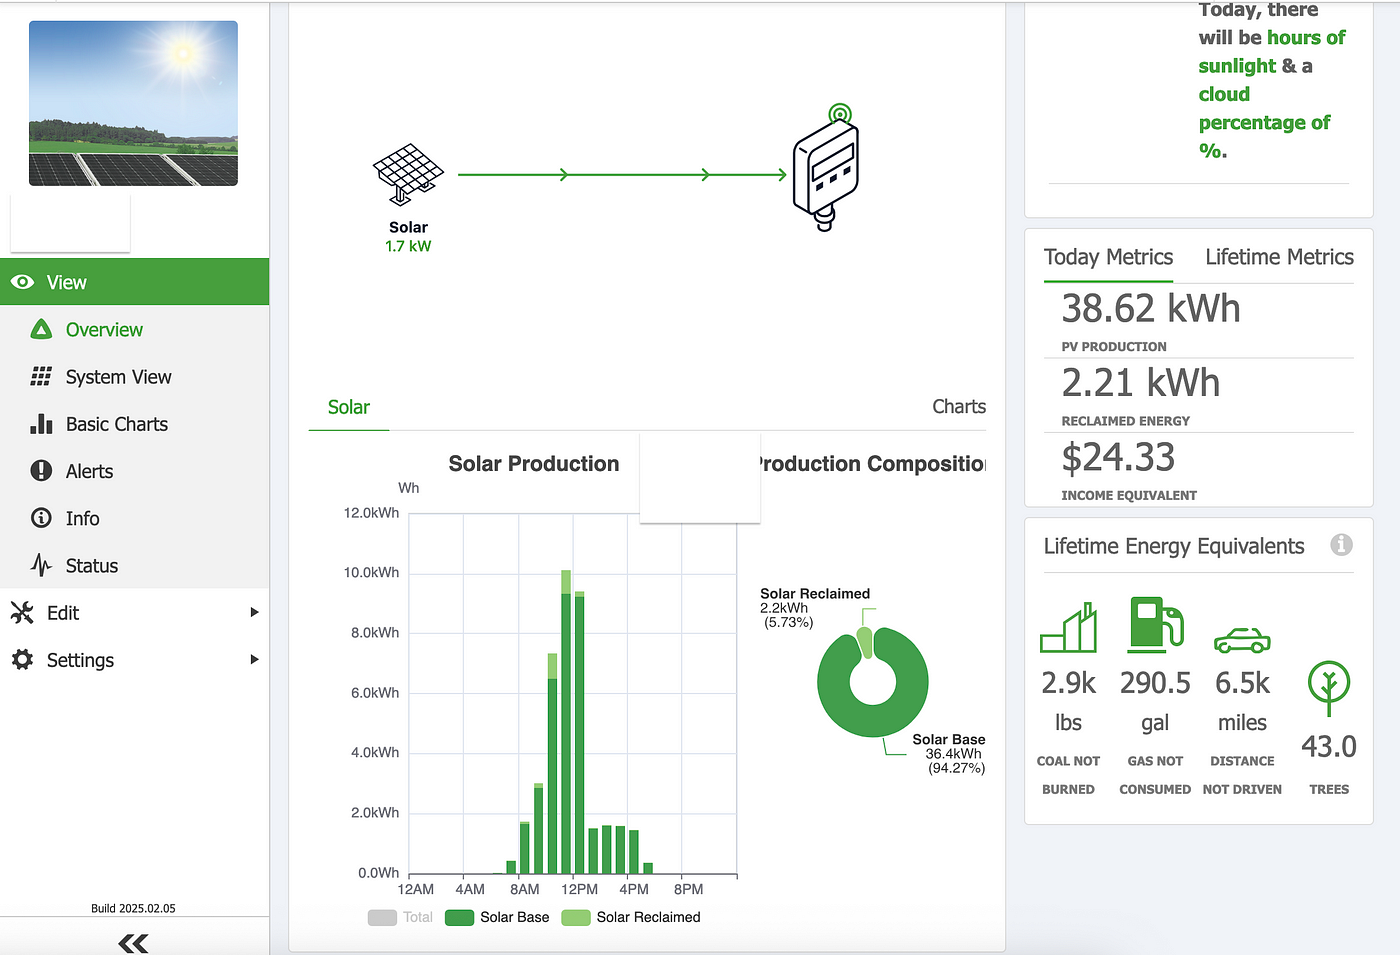Click the gas pump equivalents icon
This screenshot has height=955, width=1400.
click(x=1155, y=624)
